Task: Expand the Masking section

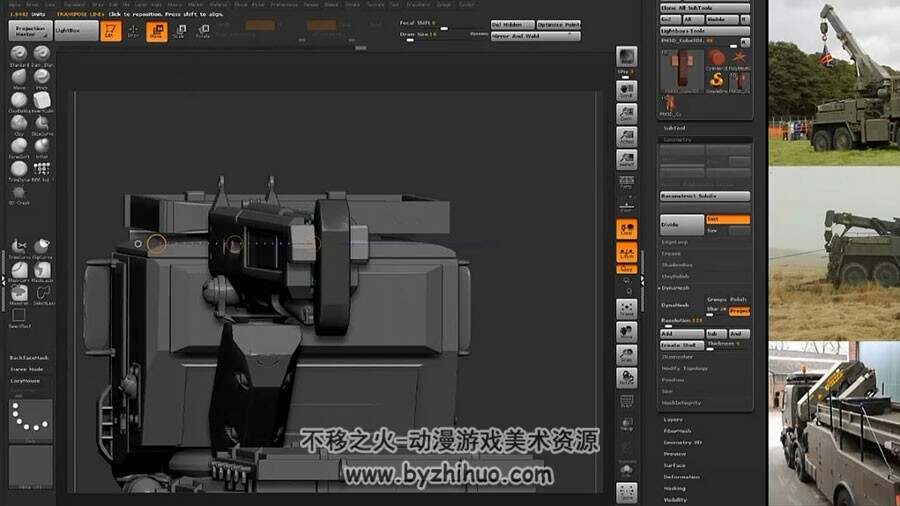Action: [x=674, y=488]
